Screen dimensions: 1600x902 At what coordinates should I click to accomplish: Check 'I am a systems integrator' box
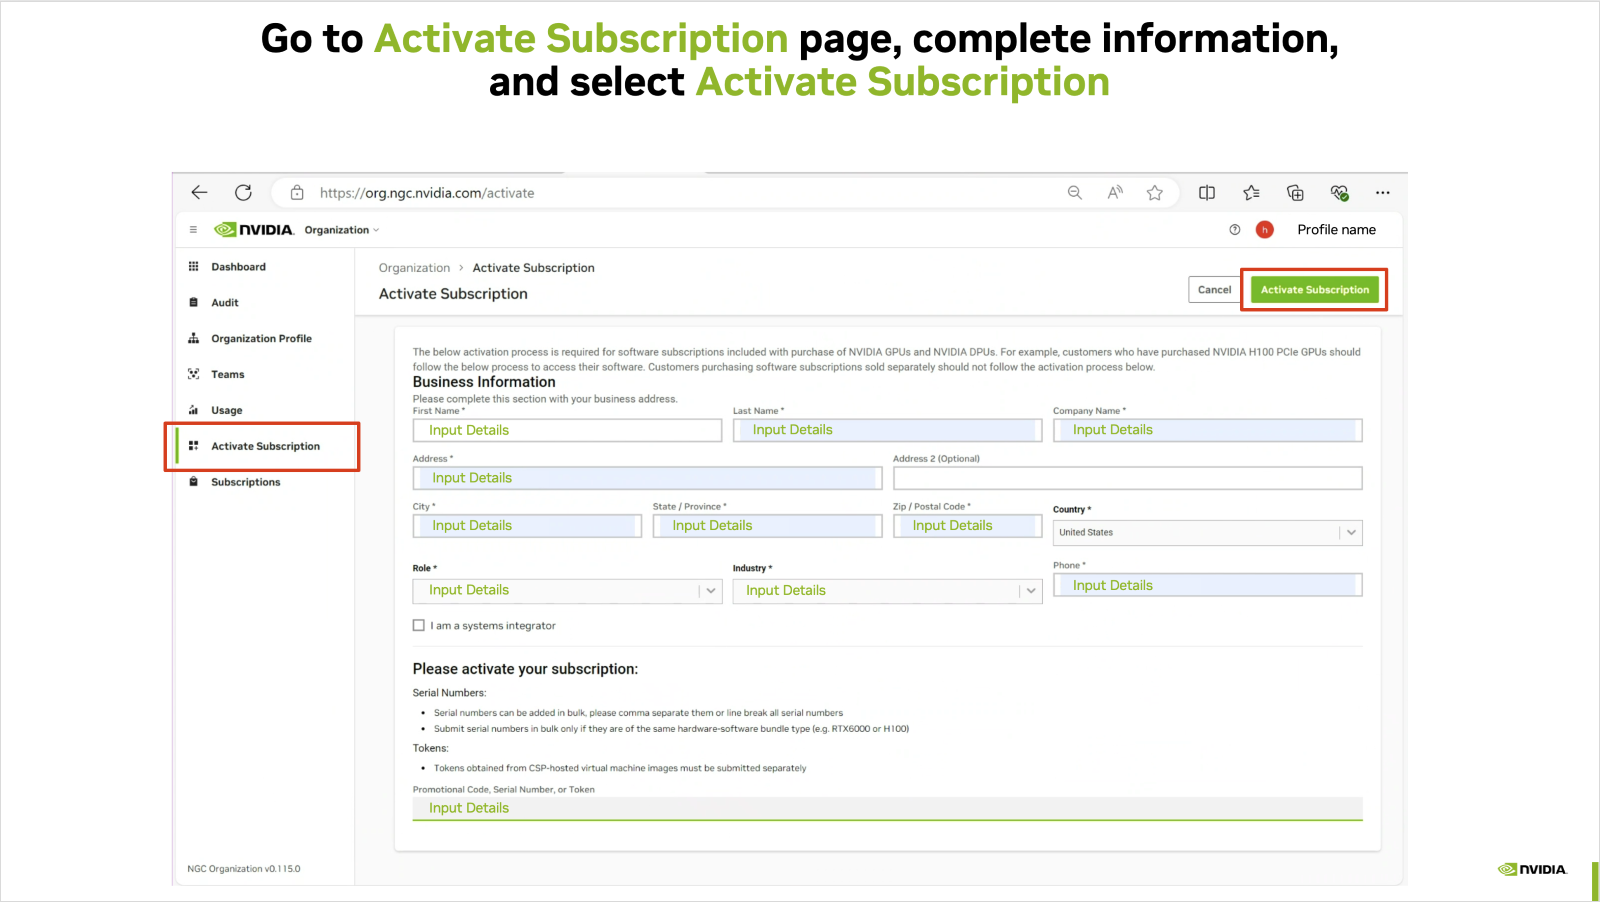pyautogui.click(x=419, y=626)
